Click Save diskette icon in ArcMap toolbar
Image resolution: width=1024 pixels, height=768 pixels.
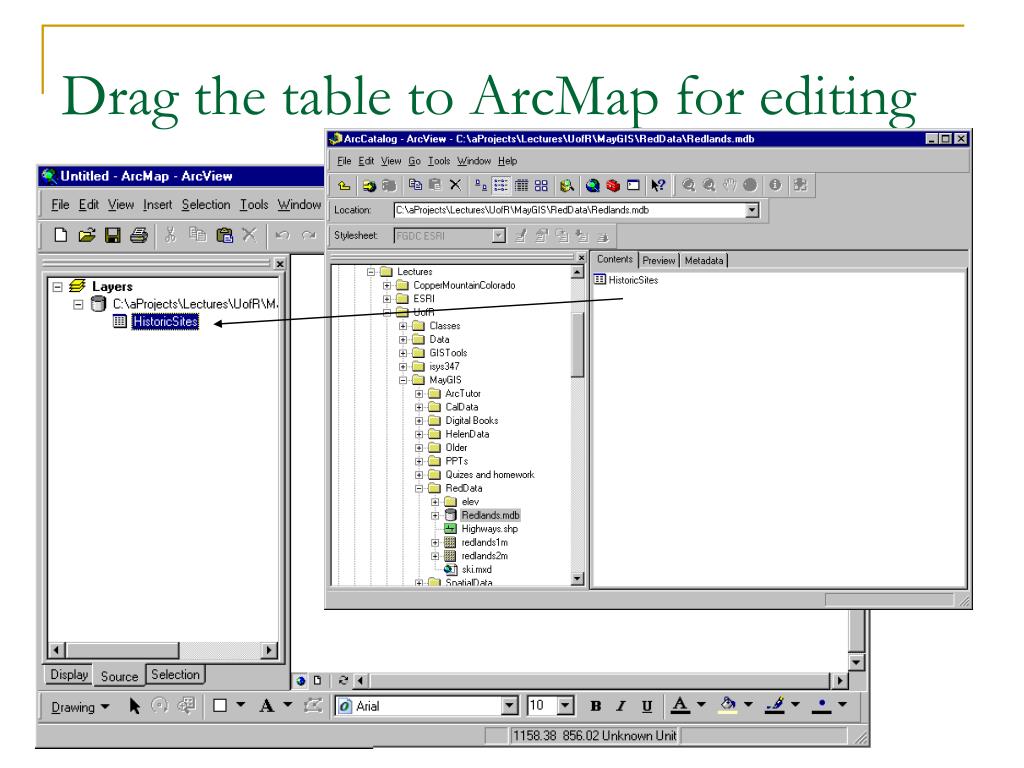113,235
